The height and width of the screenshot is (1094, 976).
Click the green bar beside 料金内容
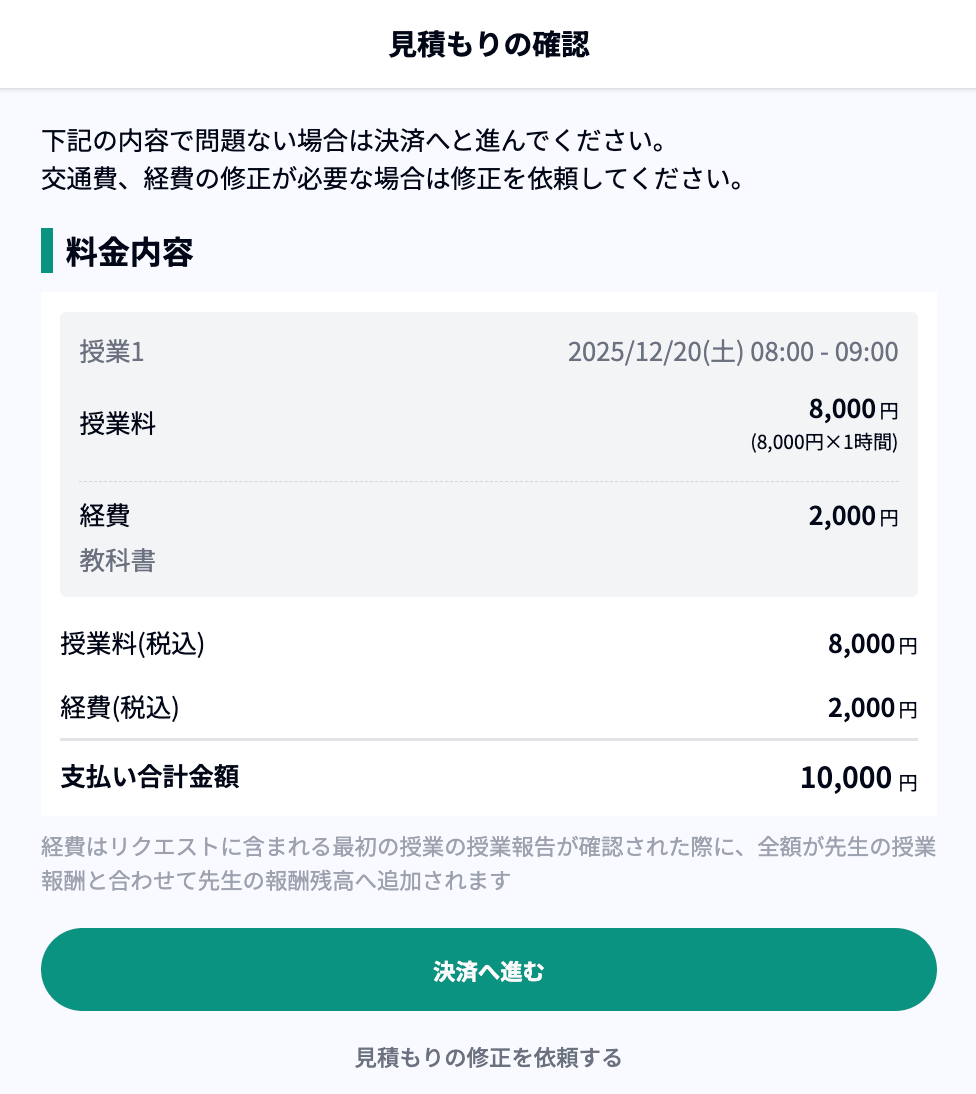[47, 250]
